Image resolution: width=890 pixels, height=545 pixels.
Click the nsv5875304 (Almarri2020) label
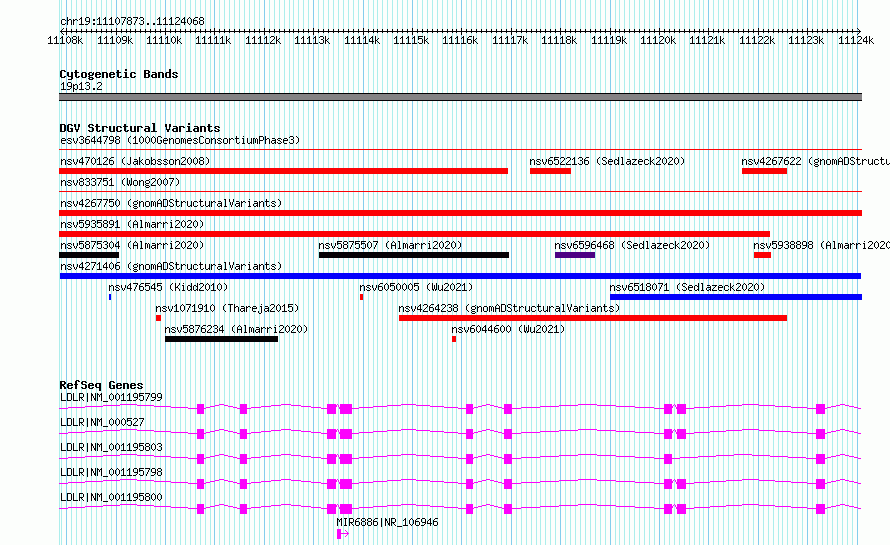pos(132,245)
